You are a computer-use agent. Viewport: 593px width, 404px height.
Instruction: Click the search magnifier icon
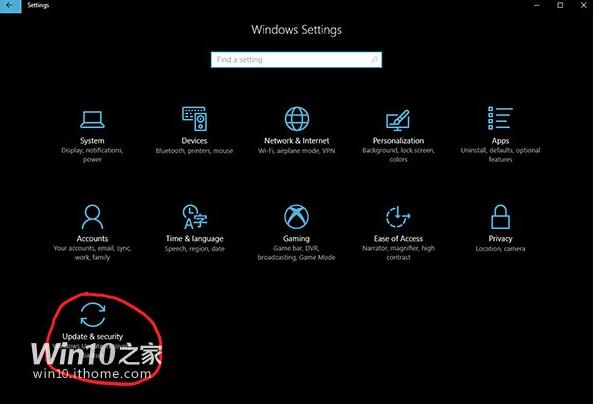(374, 59)
